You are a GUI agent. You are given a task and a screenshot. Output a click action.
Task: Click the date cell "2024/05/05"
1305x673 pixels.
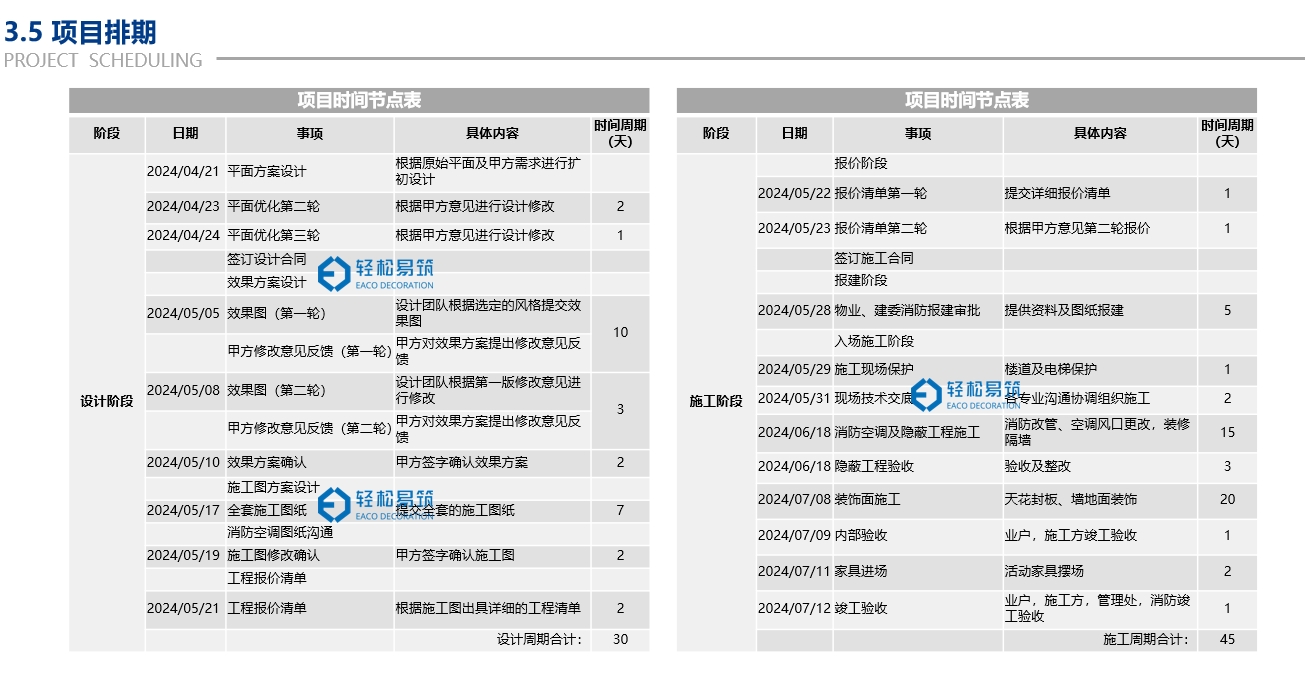coord(183,314)
